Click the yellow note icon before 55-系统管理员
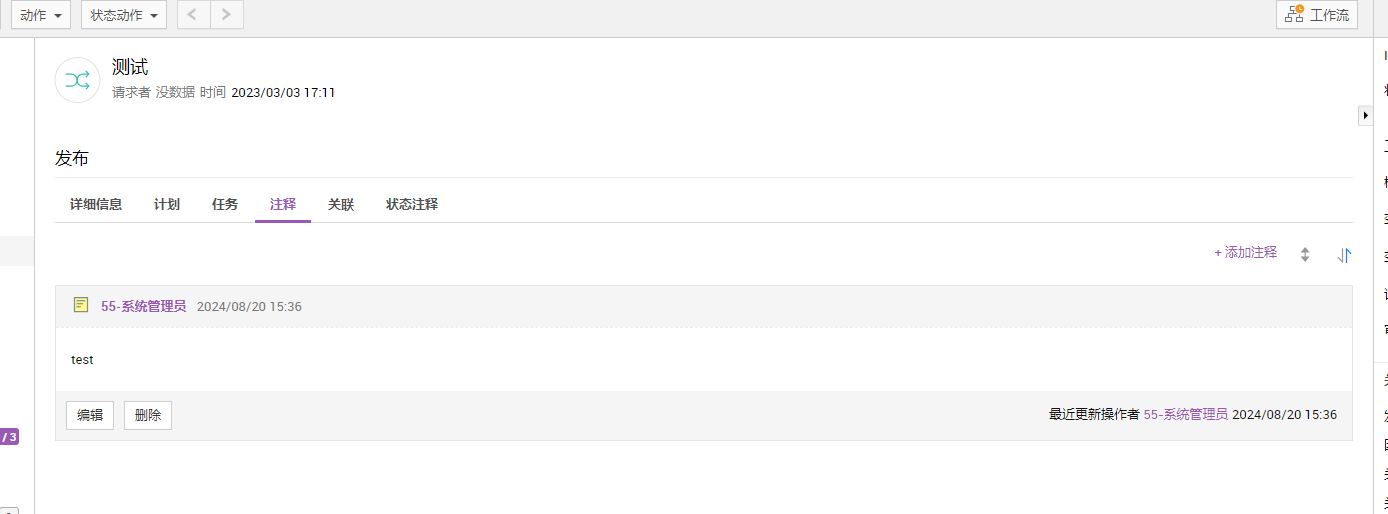The height and width of the screenshot is (514, 1388). tap(81, 305)
